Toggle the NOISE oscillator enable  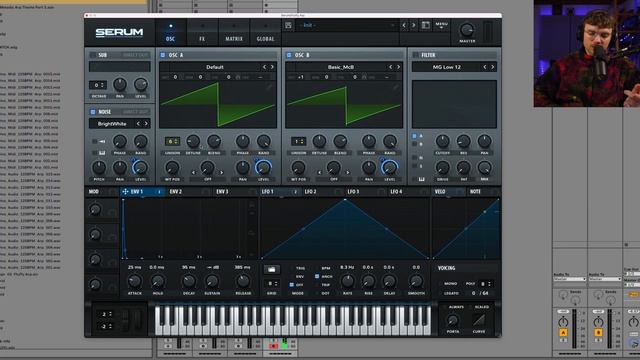pos(93,111)
